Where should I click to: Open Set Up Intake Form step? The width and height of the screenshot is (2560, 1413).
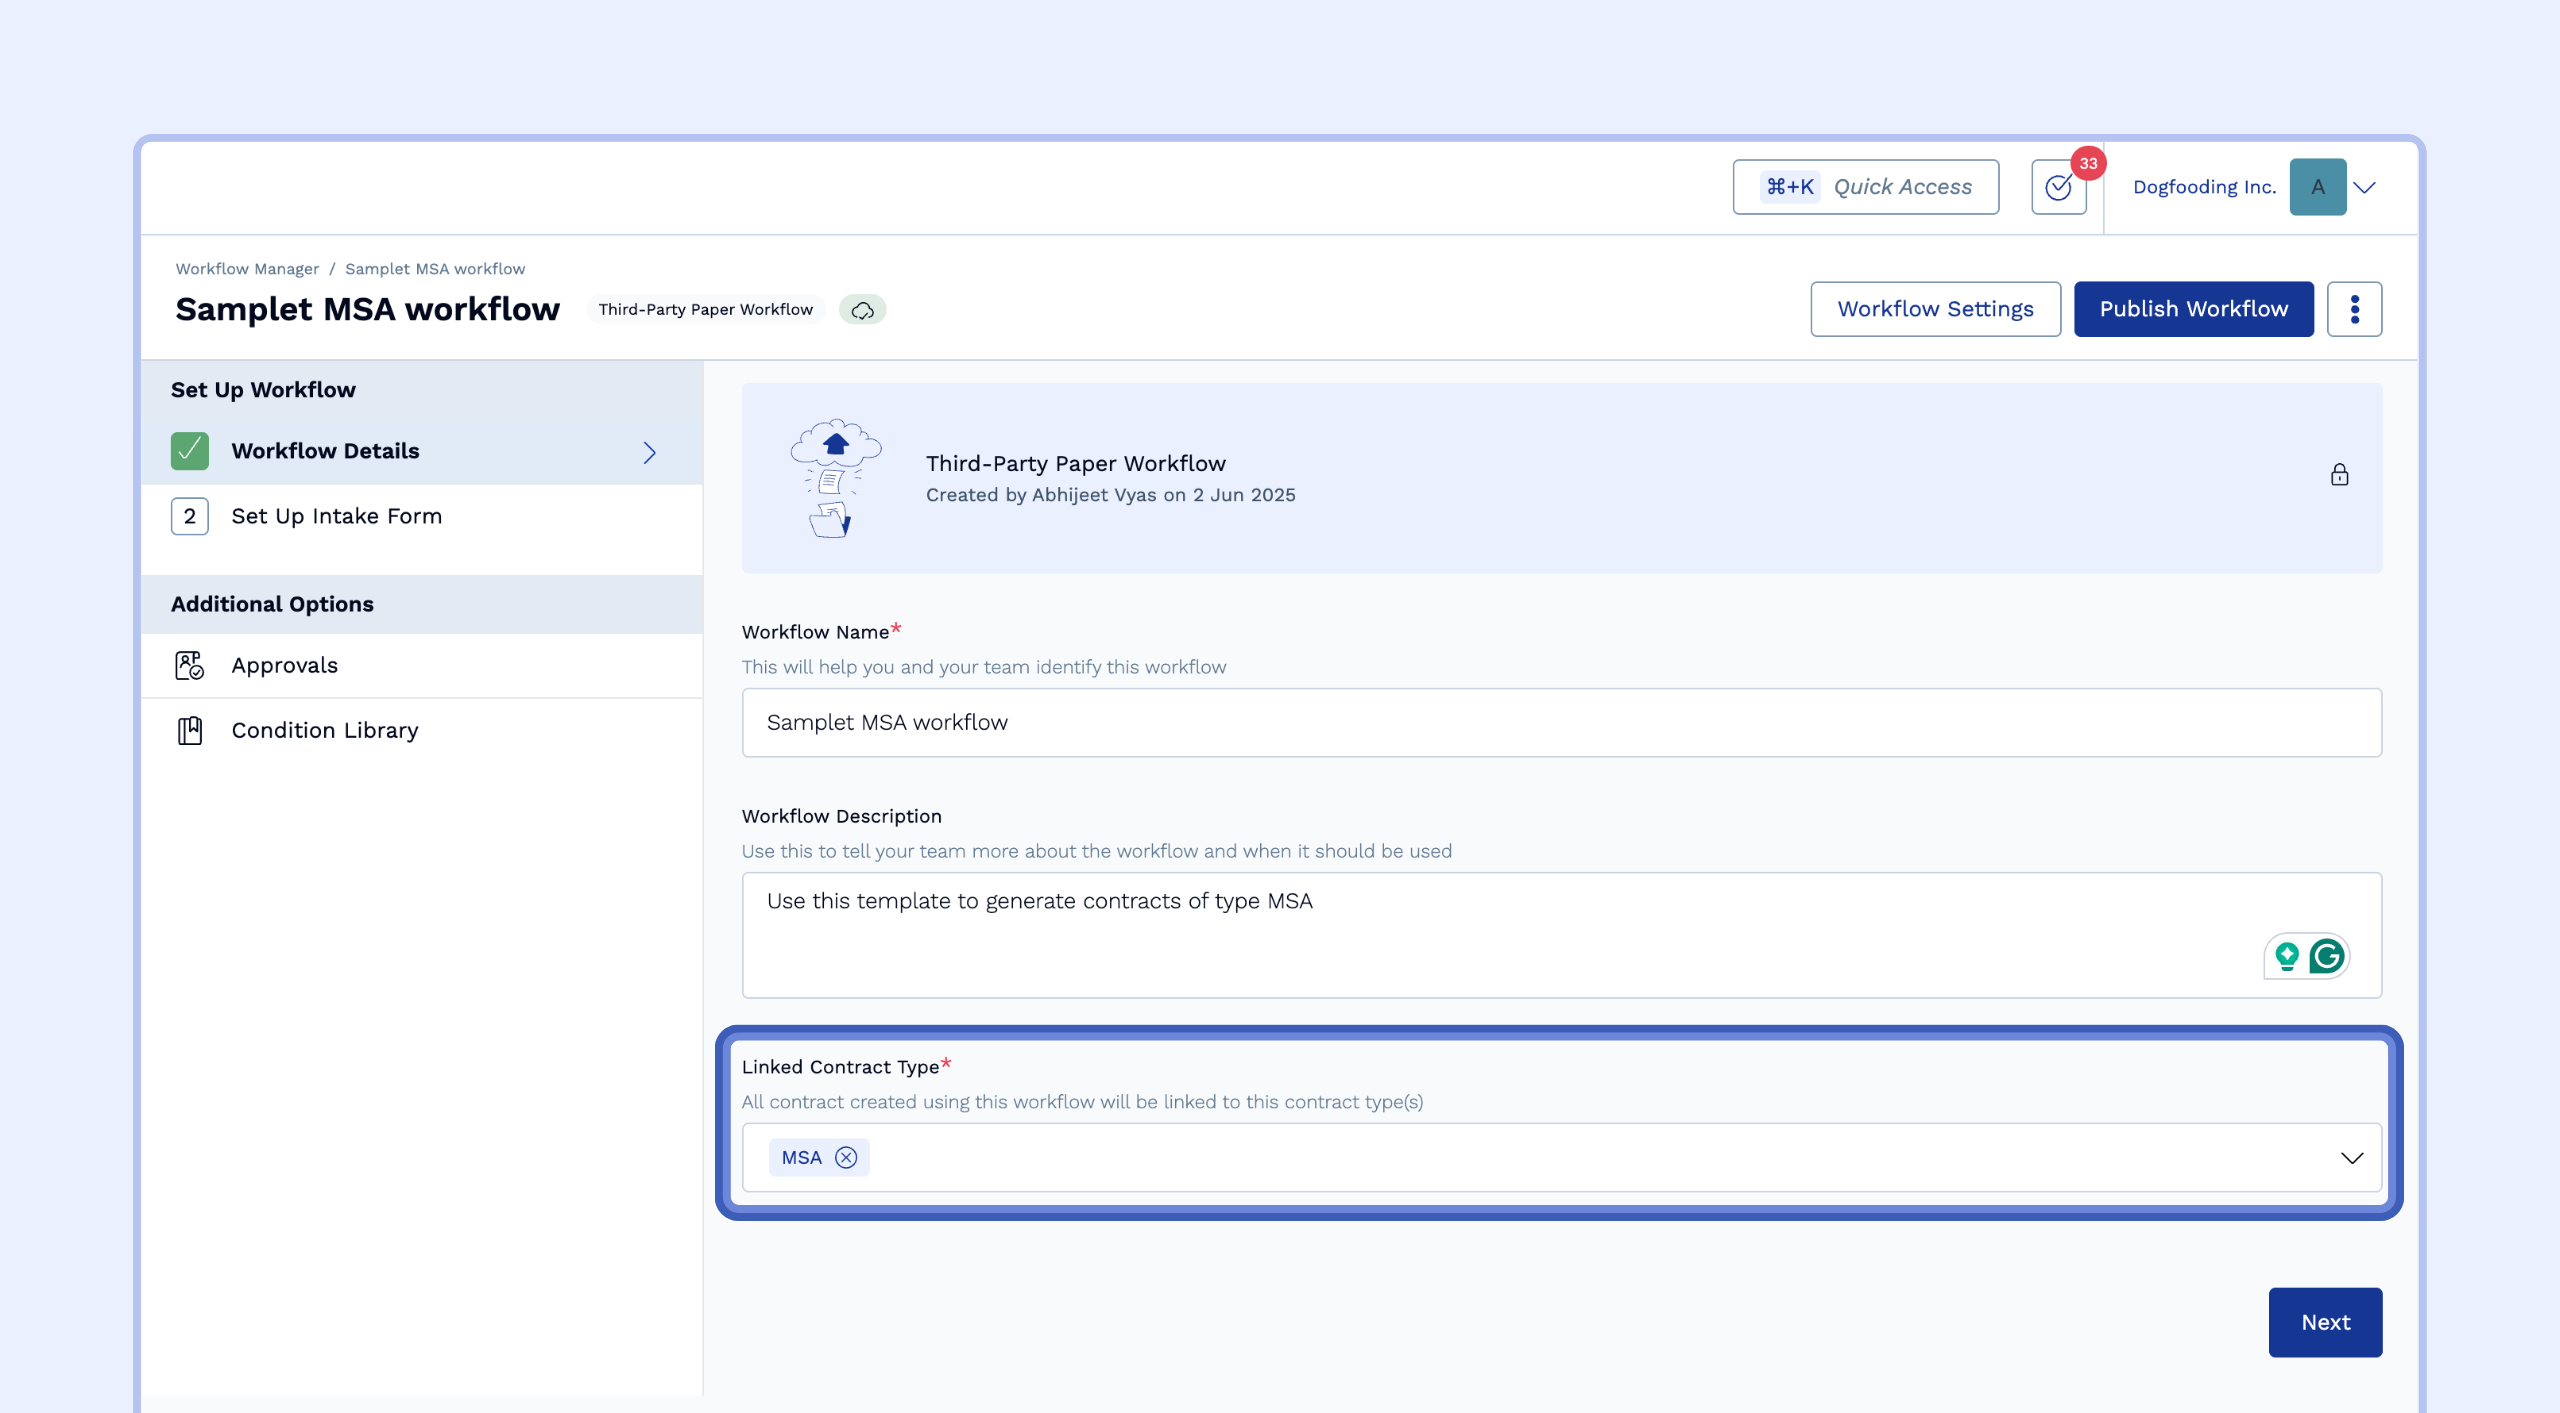tap(336, 516)
